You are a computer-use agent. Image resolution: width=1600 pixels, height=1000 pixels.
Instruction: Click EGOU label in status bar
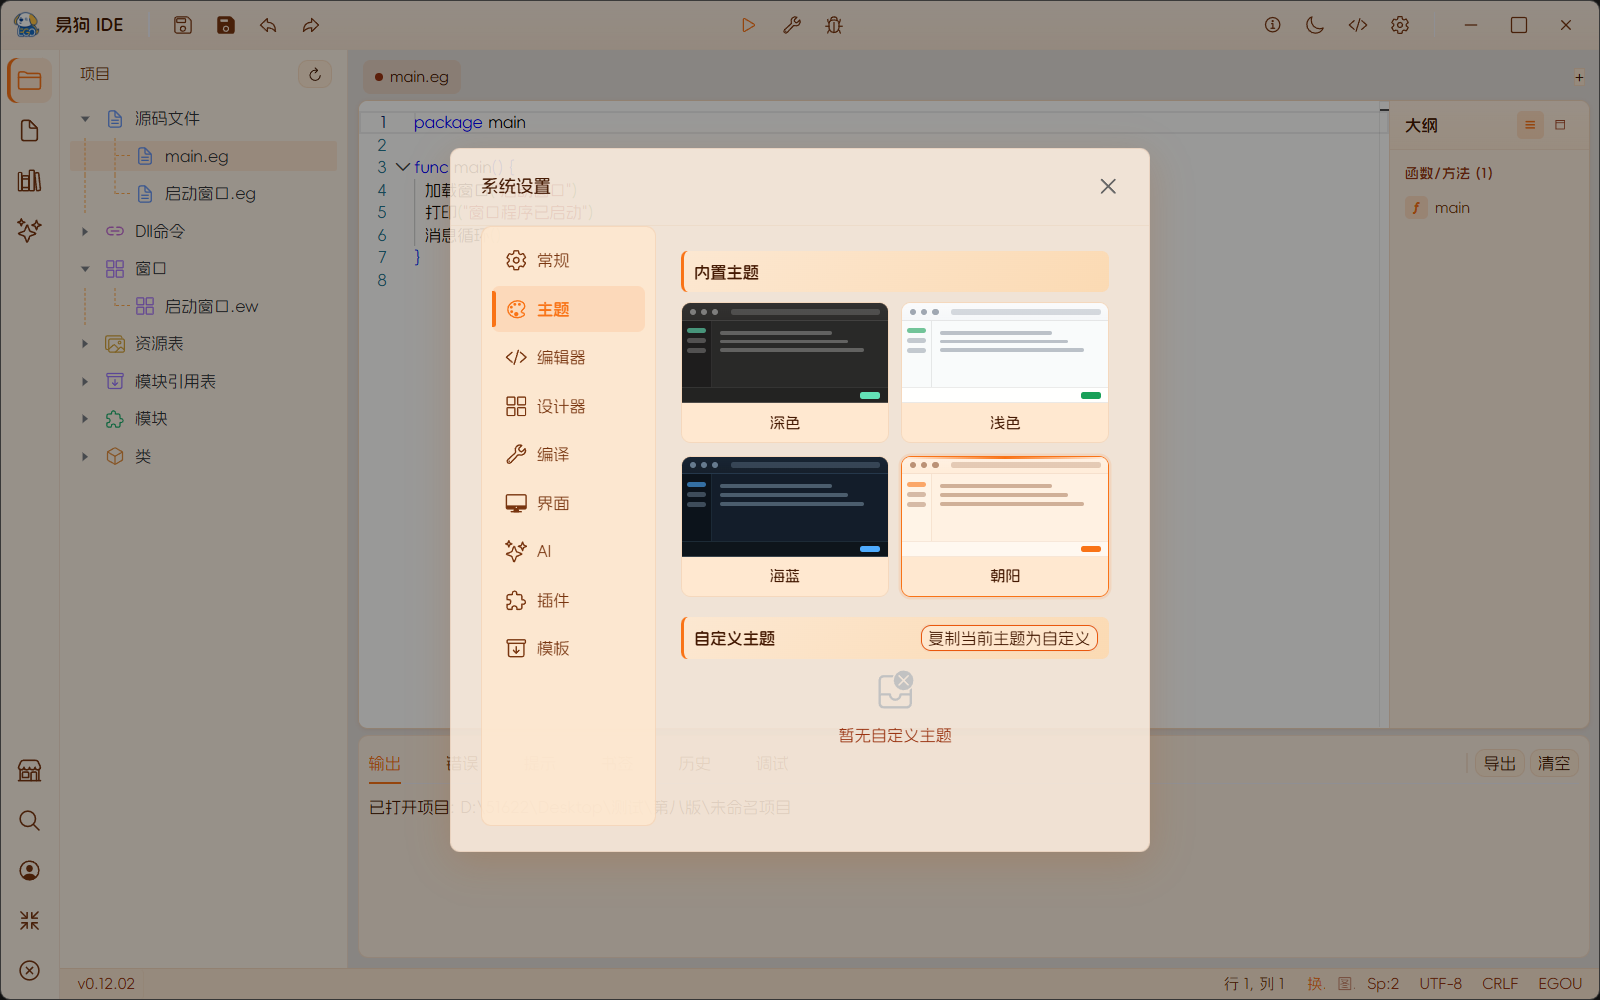click(1560, 984)
